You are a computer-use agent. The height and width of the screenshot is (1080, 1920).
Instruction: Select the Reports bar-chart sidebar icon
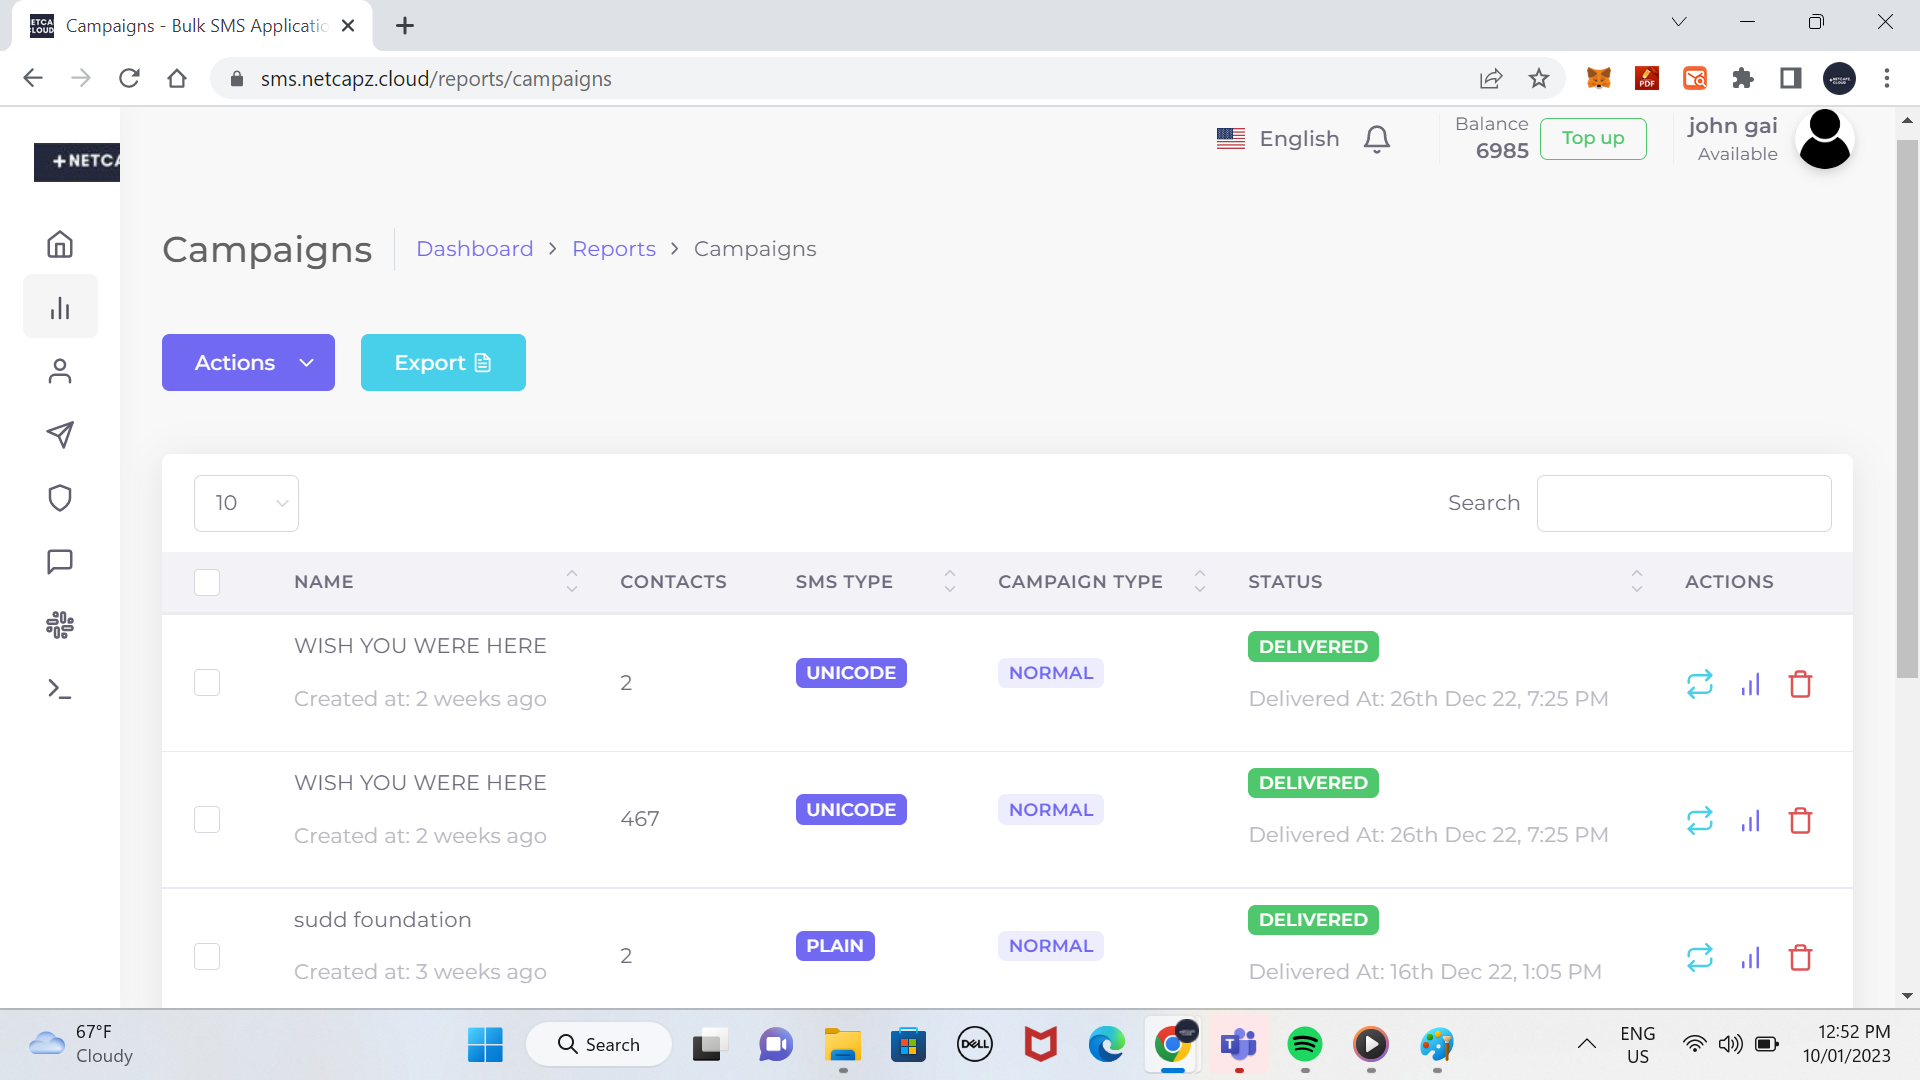pos(60,307)
